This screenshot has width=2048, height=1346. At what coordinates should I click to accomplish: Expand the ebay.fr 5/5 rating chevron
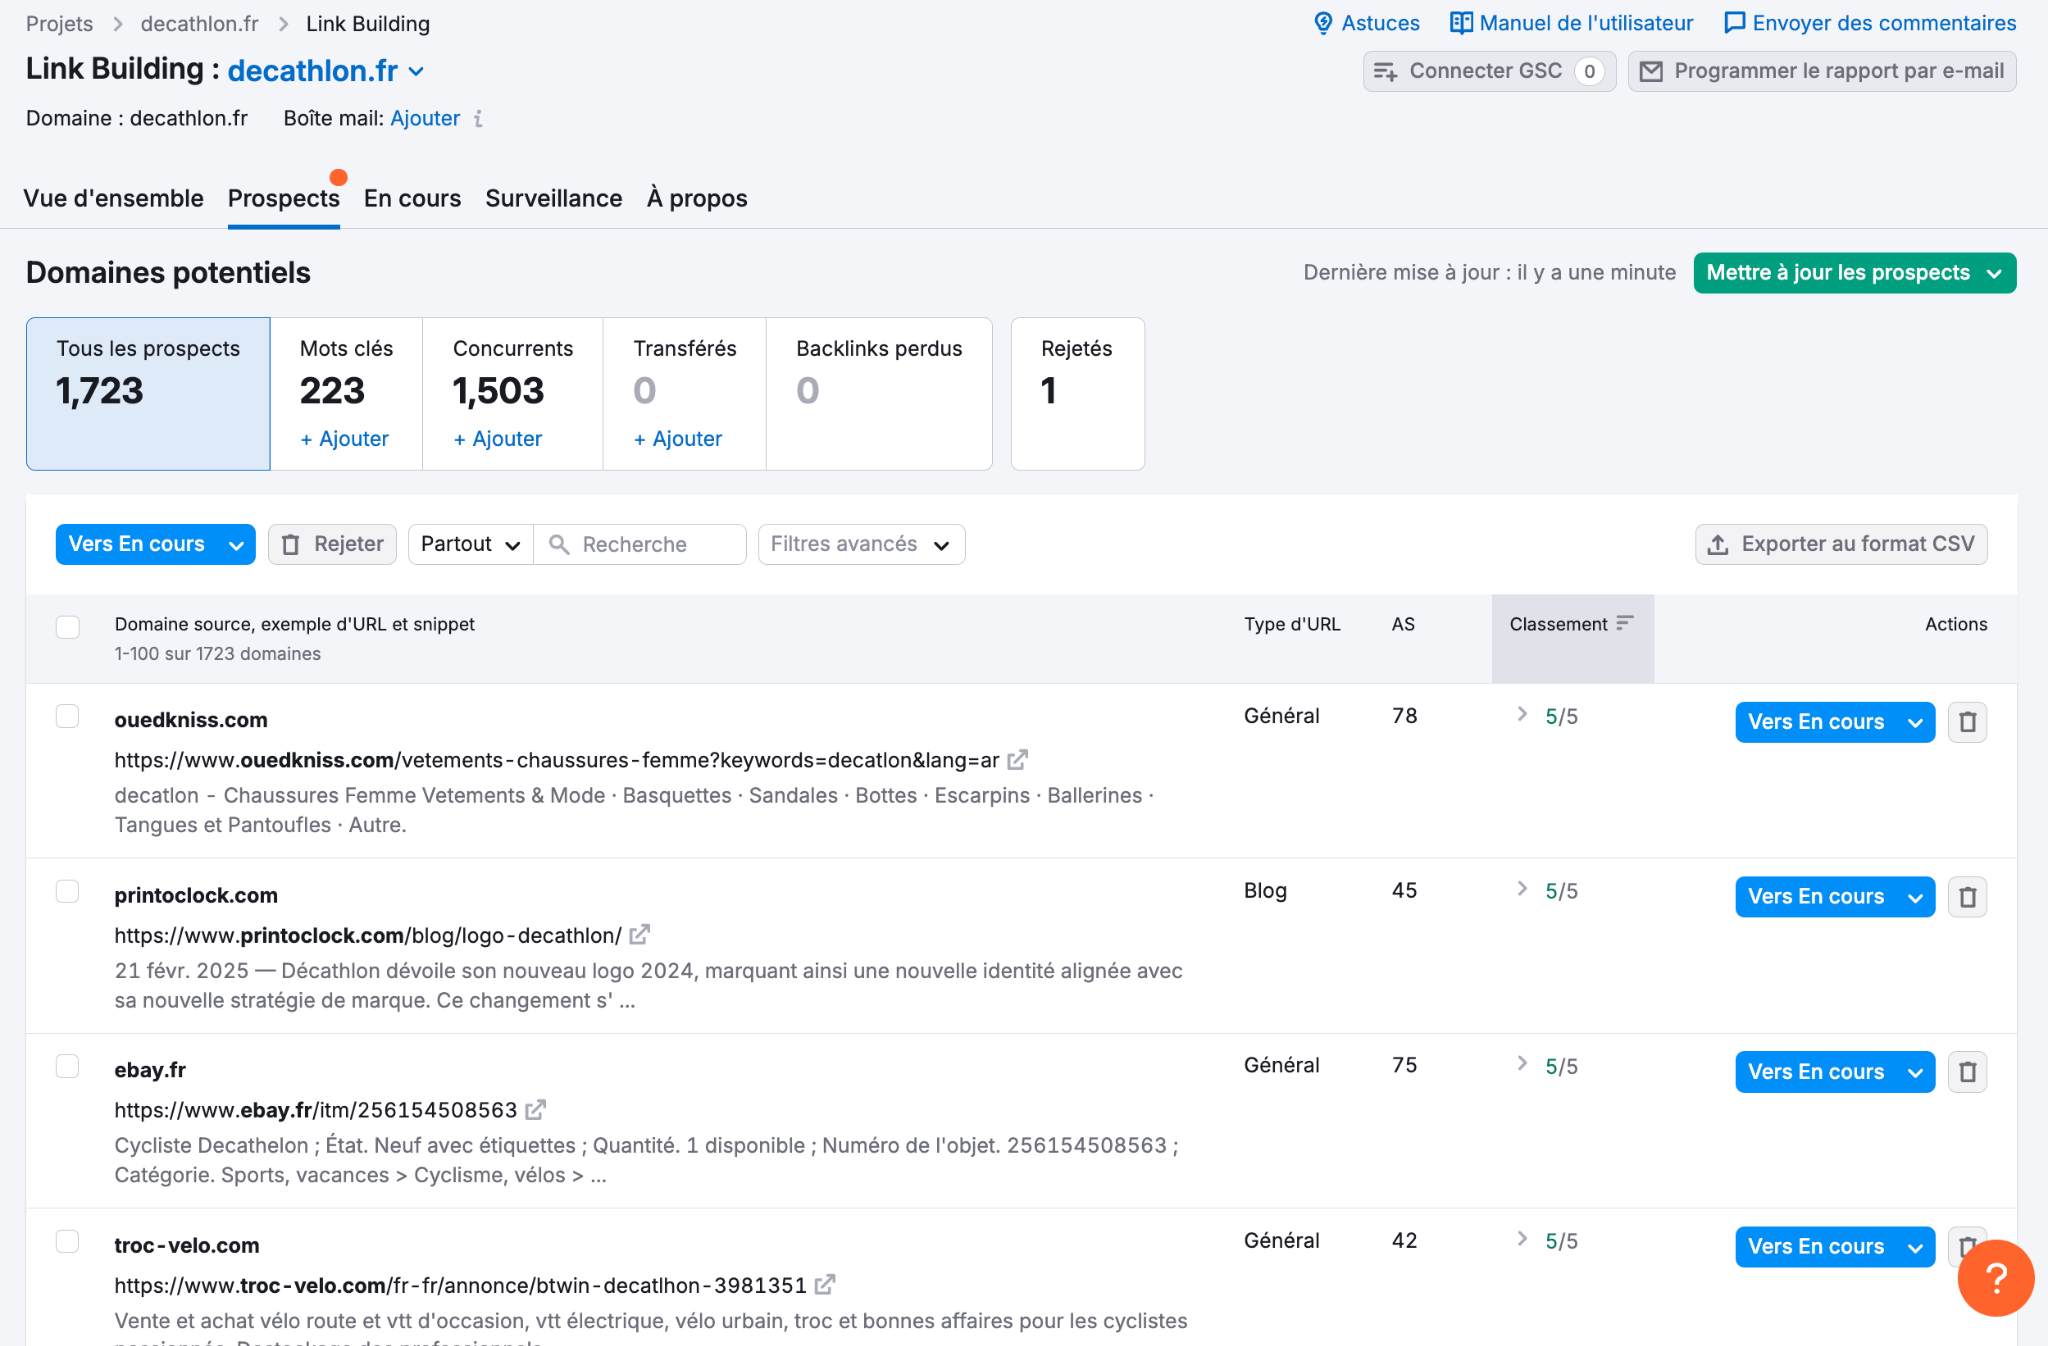[1522, 1063]
